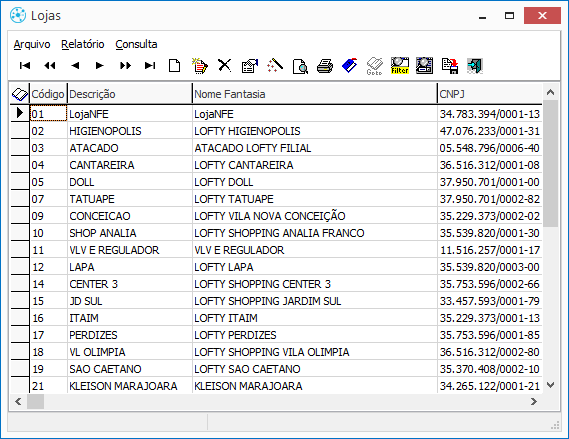Create new record with blank page icon

click(x=175, y=66)
